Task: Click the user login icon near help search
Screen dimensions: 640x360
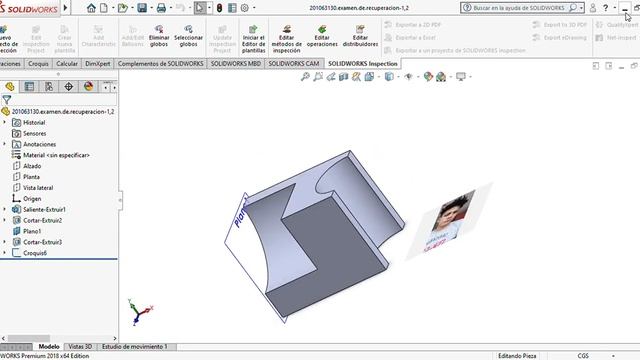Action: (x=593, y=8)
